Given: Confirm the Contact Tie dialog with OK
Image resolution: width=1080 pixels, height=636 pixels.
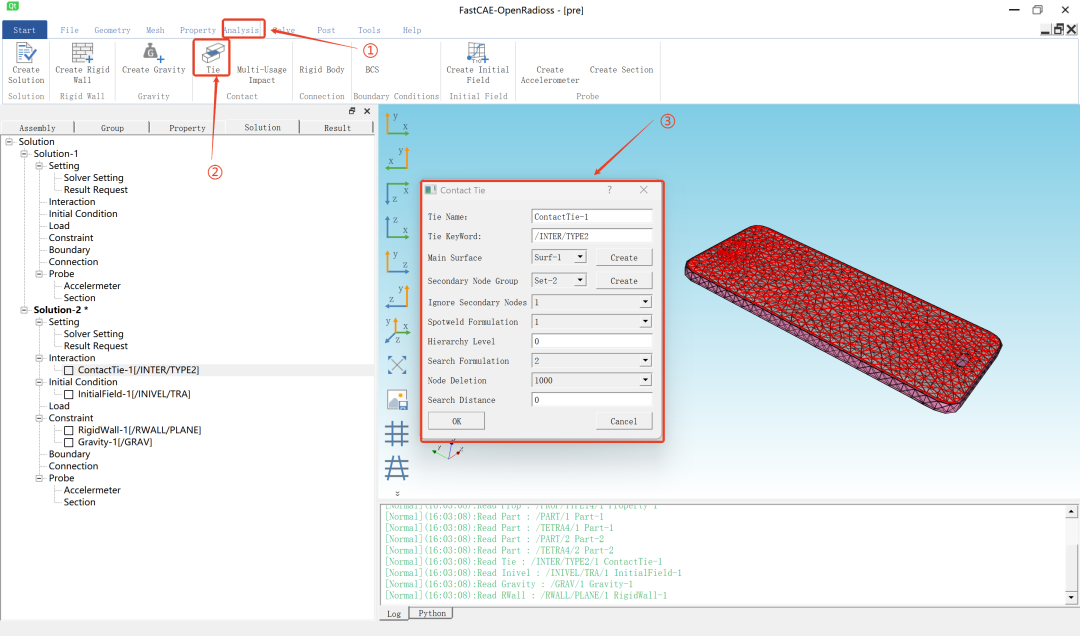Looking at the screenshot, I should pyautogui.click(x=456, y=421).
